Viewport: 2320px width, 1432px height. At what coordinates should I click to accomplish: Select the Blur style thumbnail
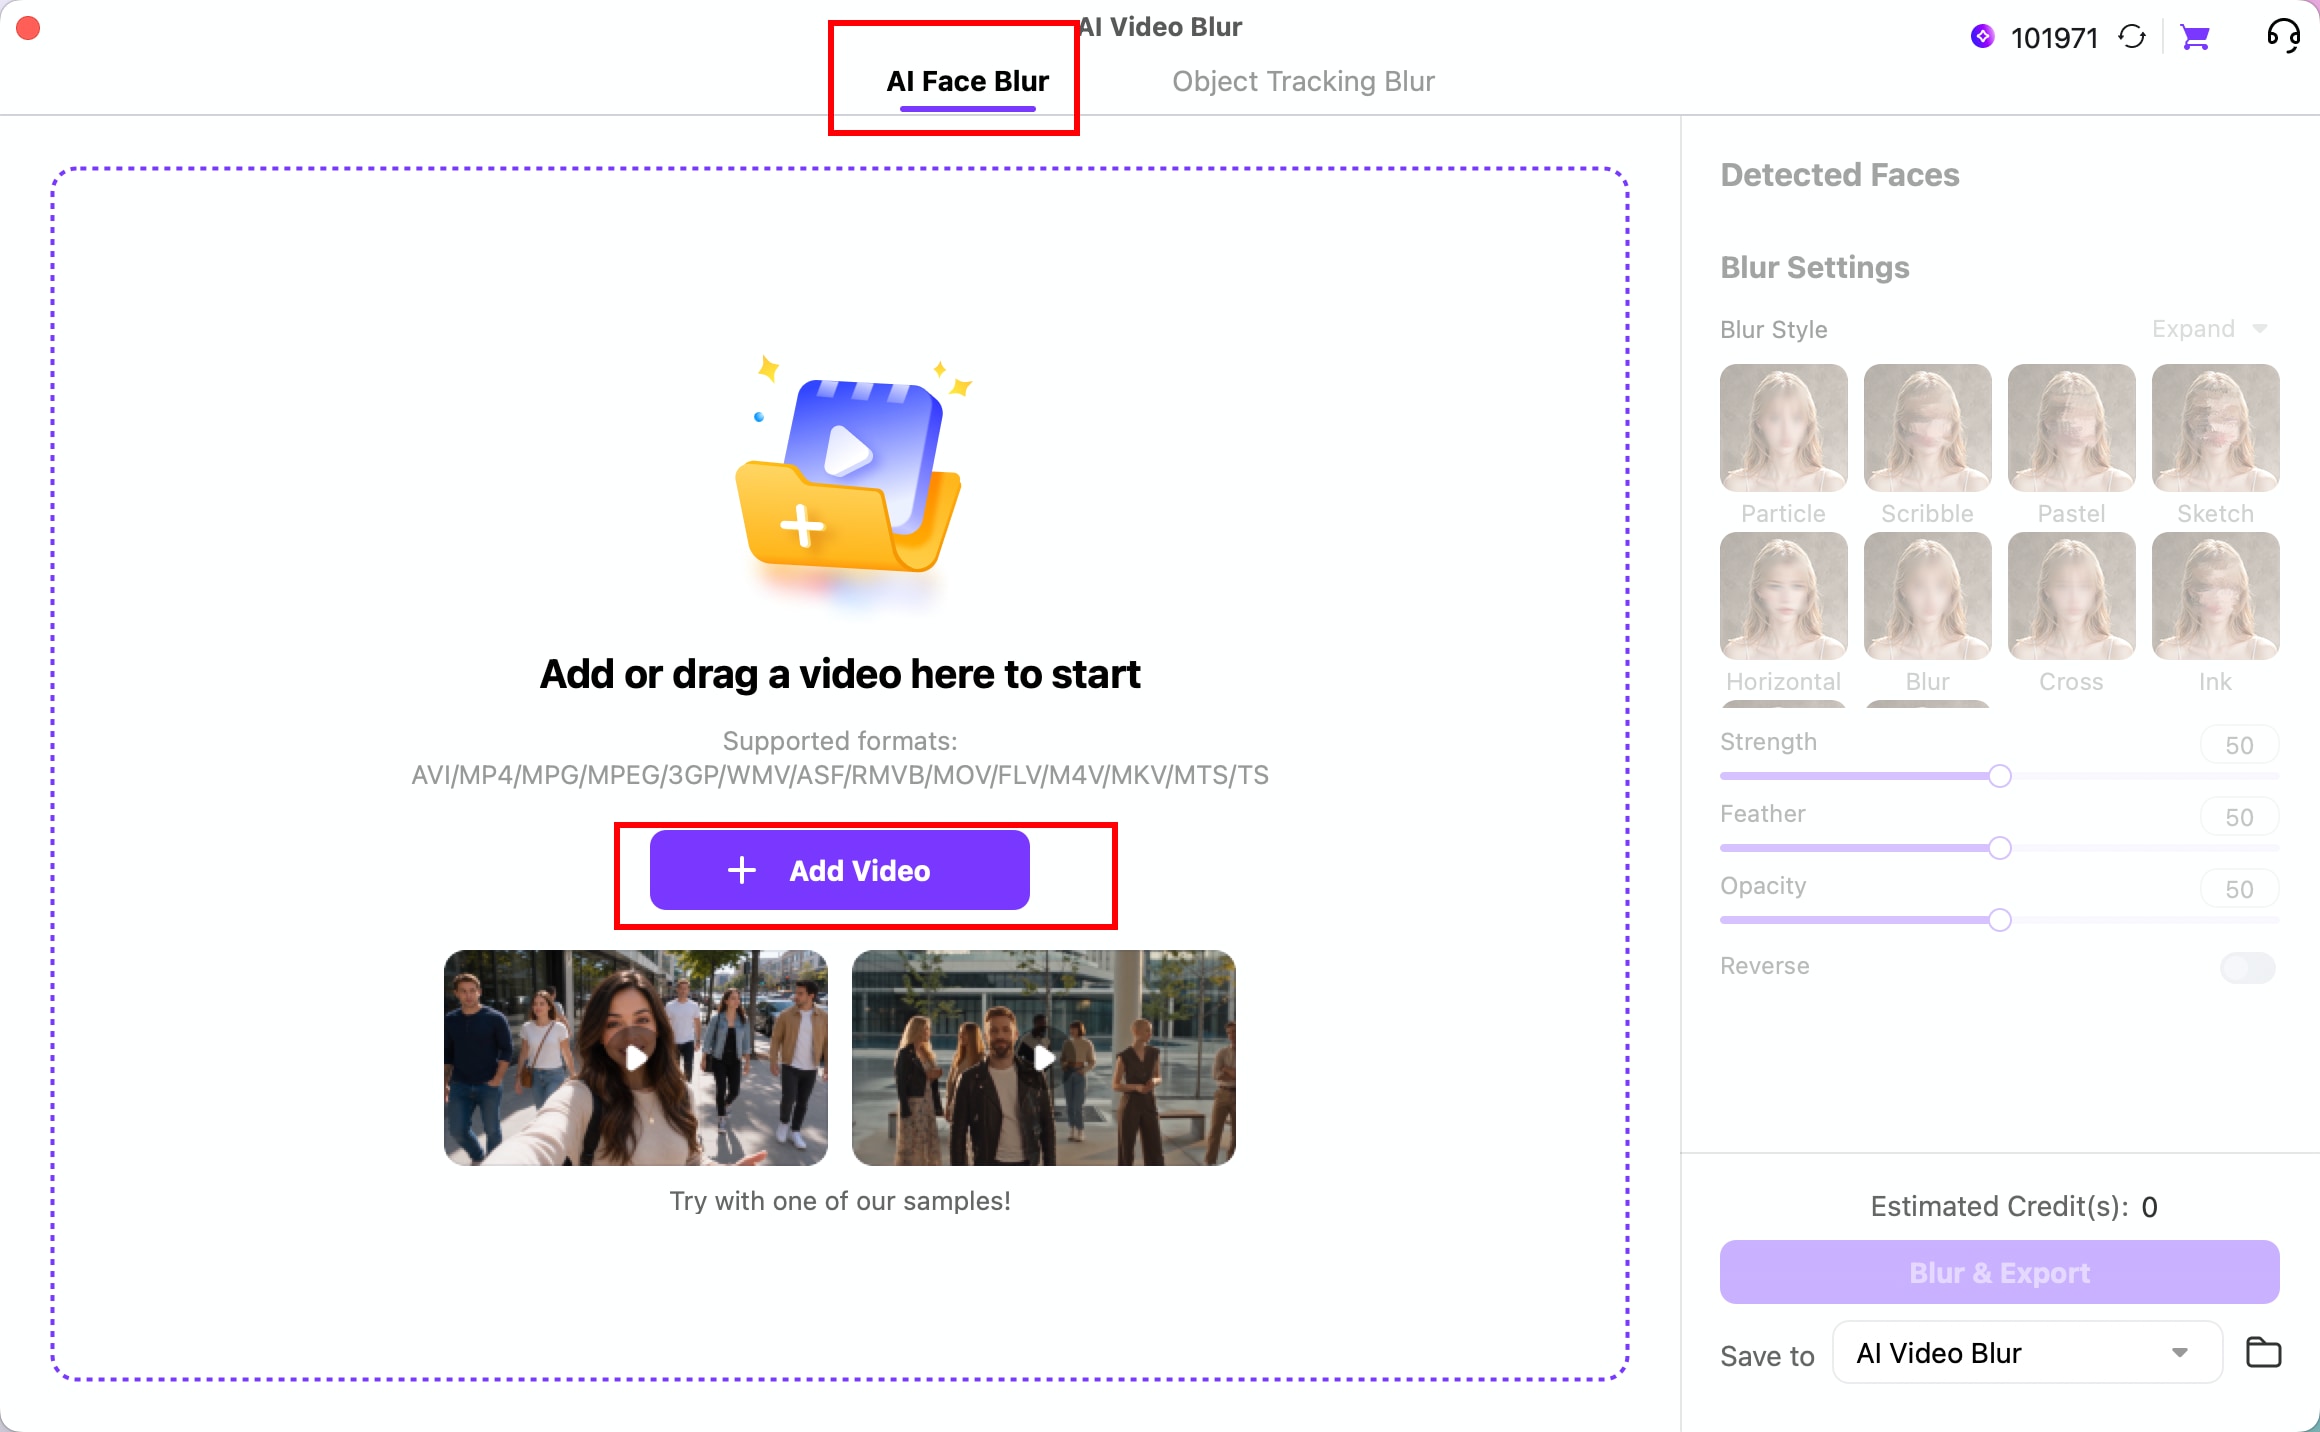click(1927, 595)
